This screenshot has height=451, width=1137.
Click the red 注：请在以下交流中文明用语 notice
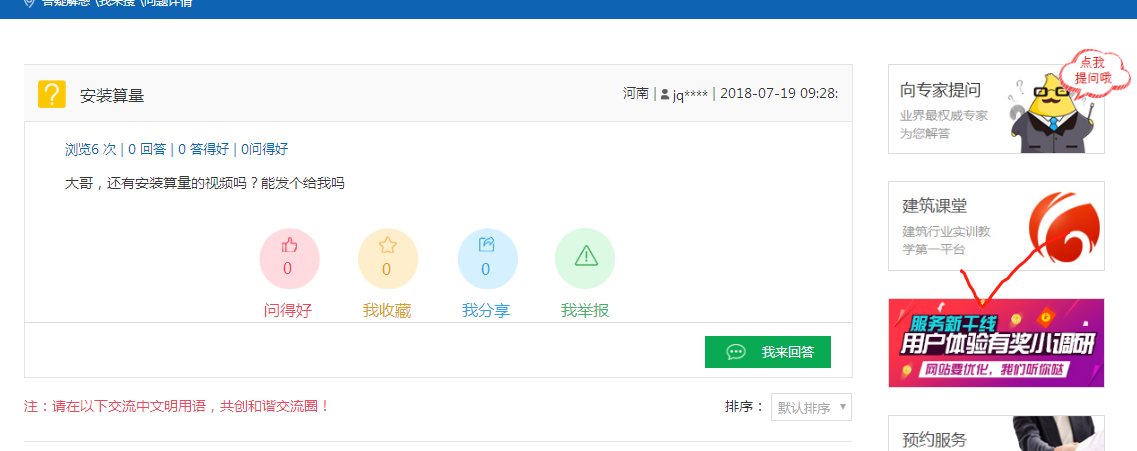click(178, 406)
